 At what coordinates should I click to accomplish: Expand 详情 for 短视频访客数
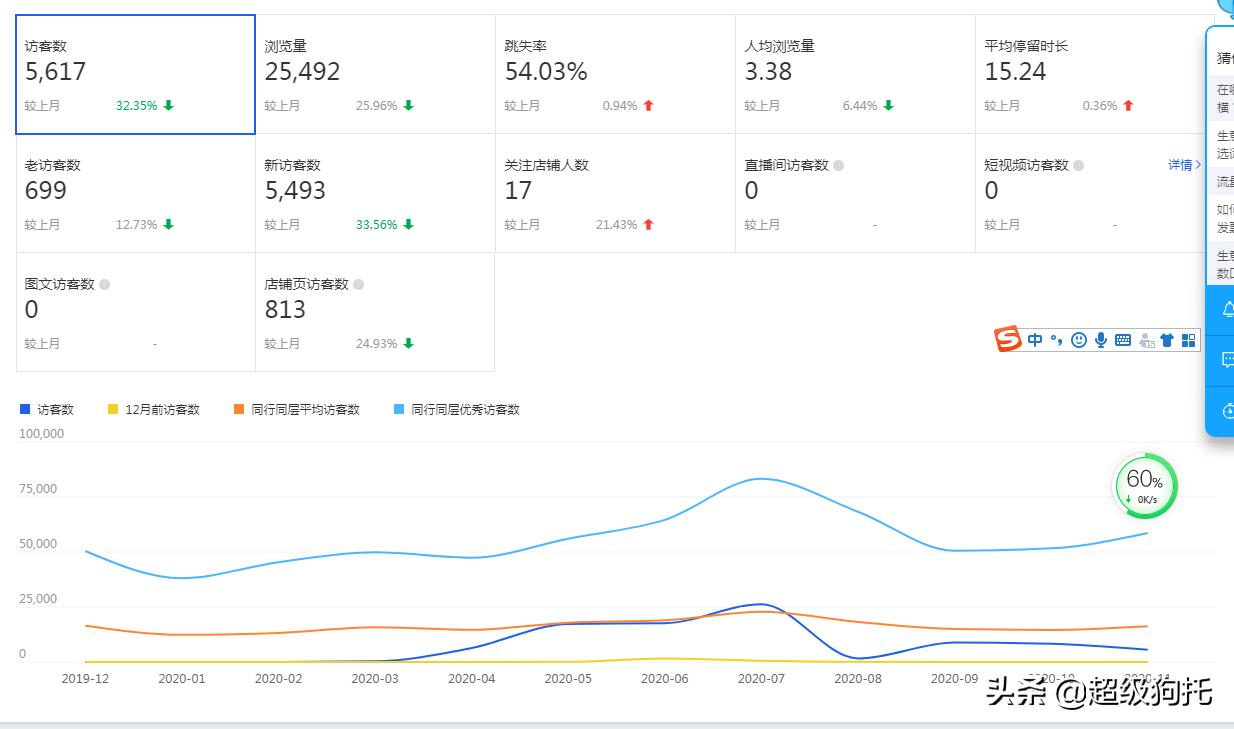click(x=1182, y=164)
